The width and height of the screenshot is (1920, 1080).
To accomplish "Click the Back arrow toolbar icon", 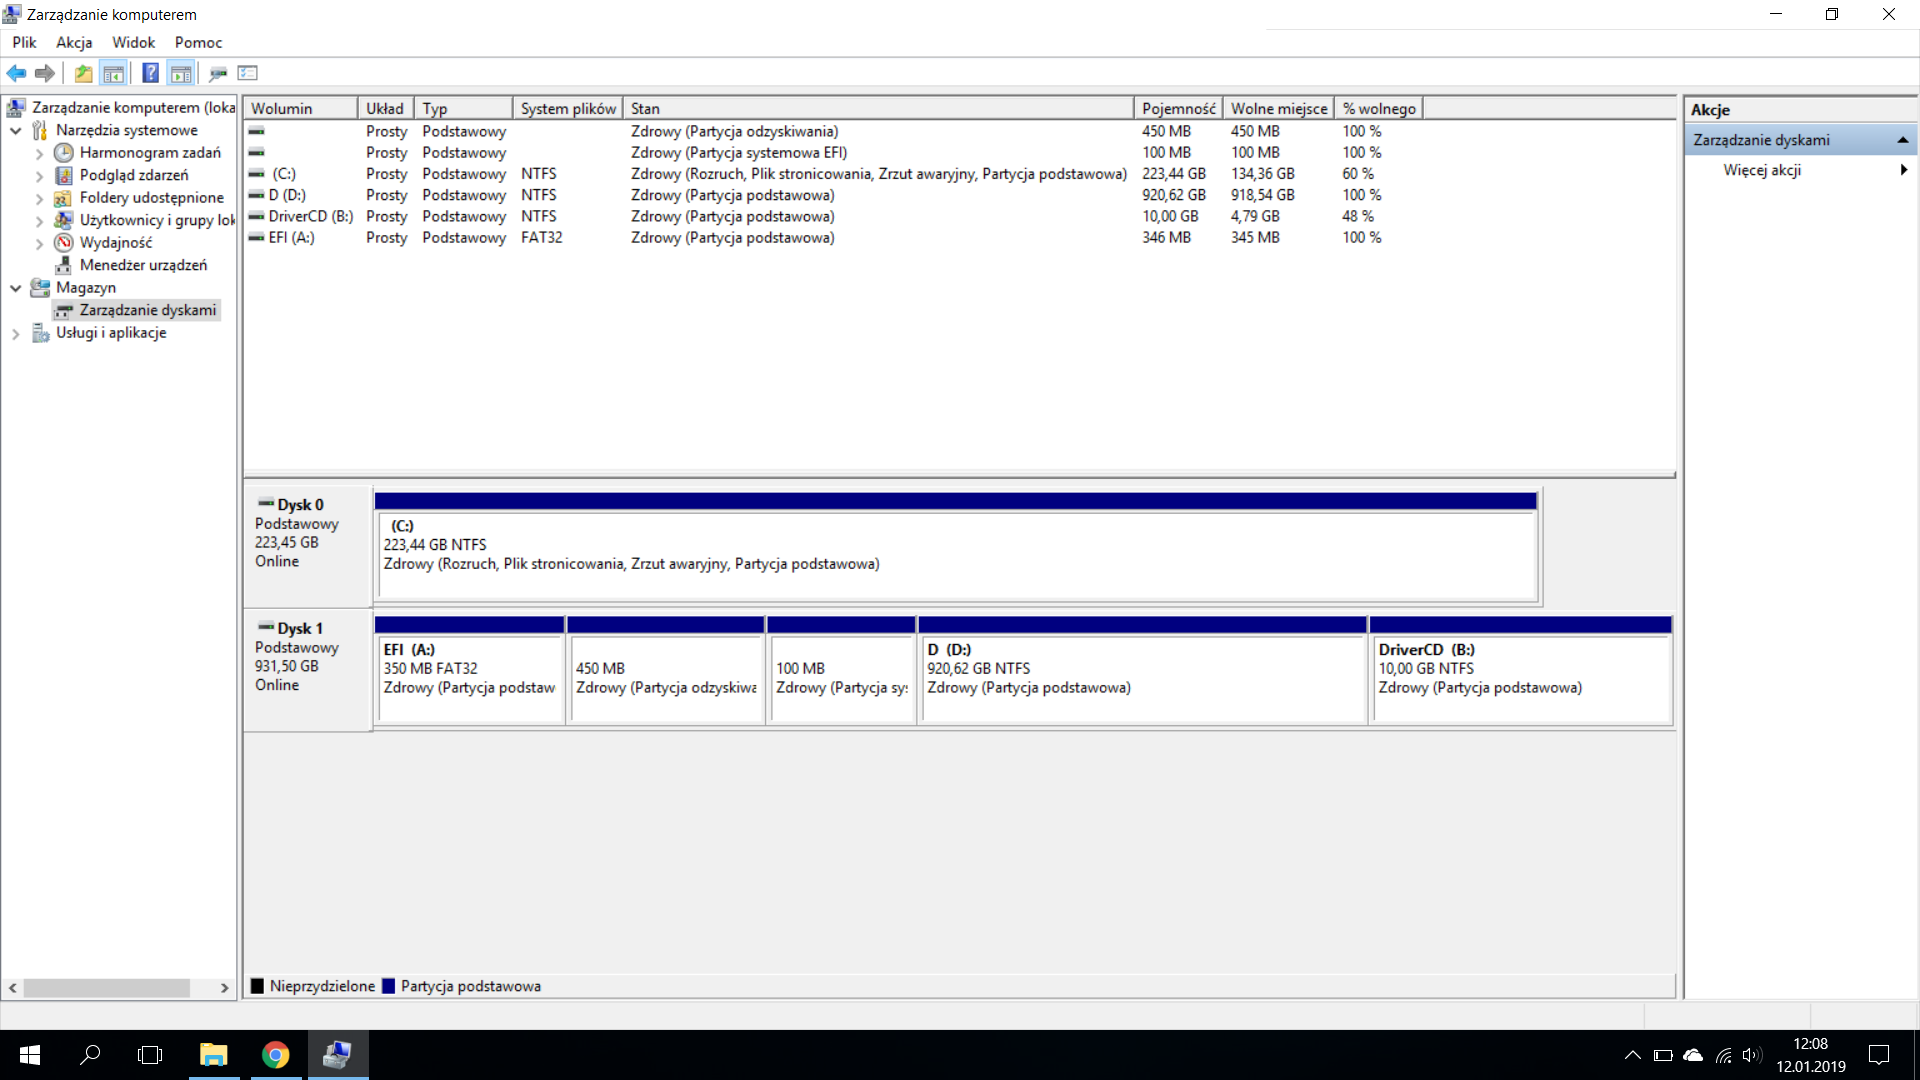I will [16, 73].
